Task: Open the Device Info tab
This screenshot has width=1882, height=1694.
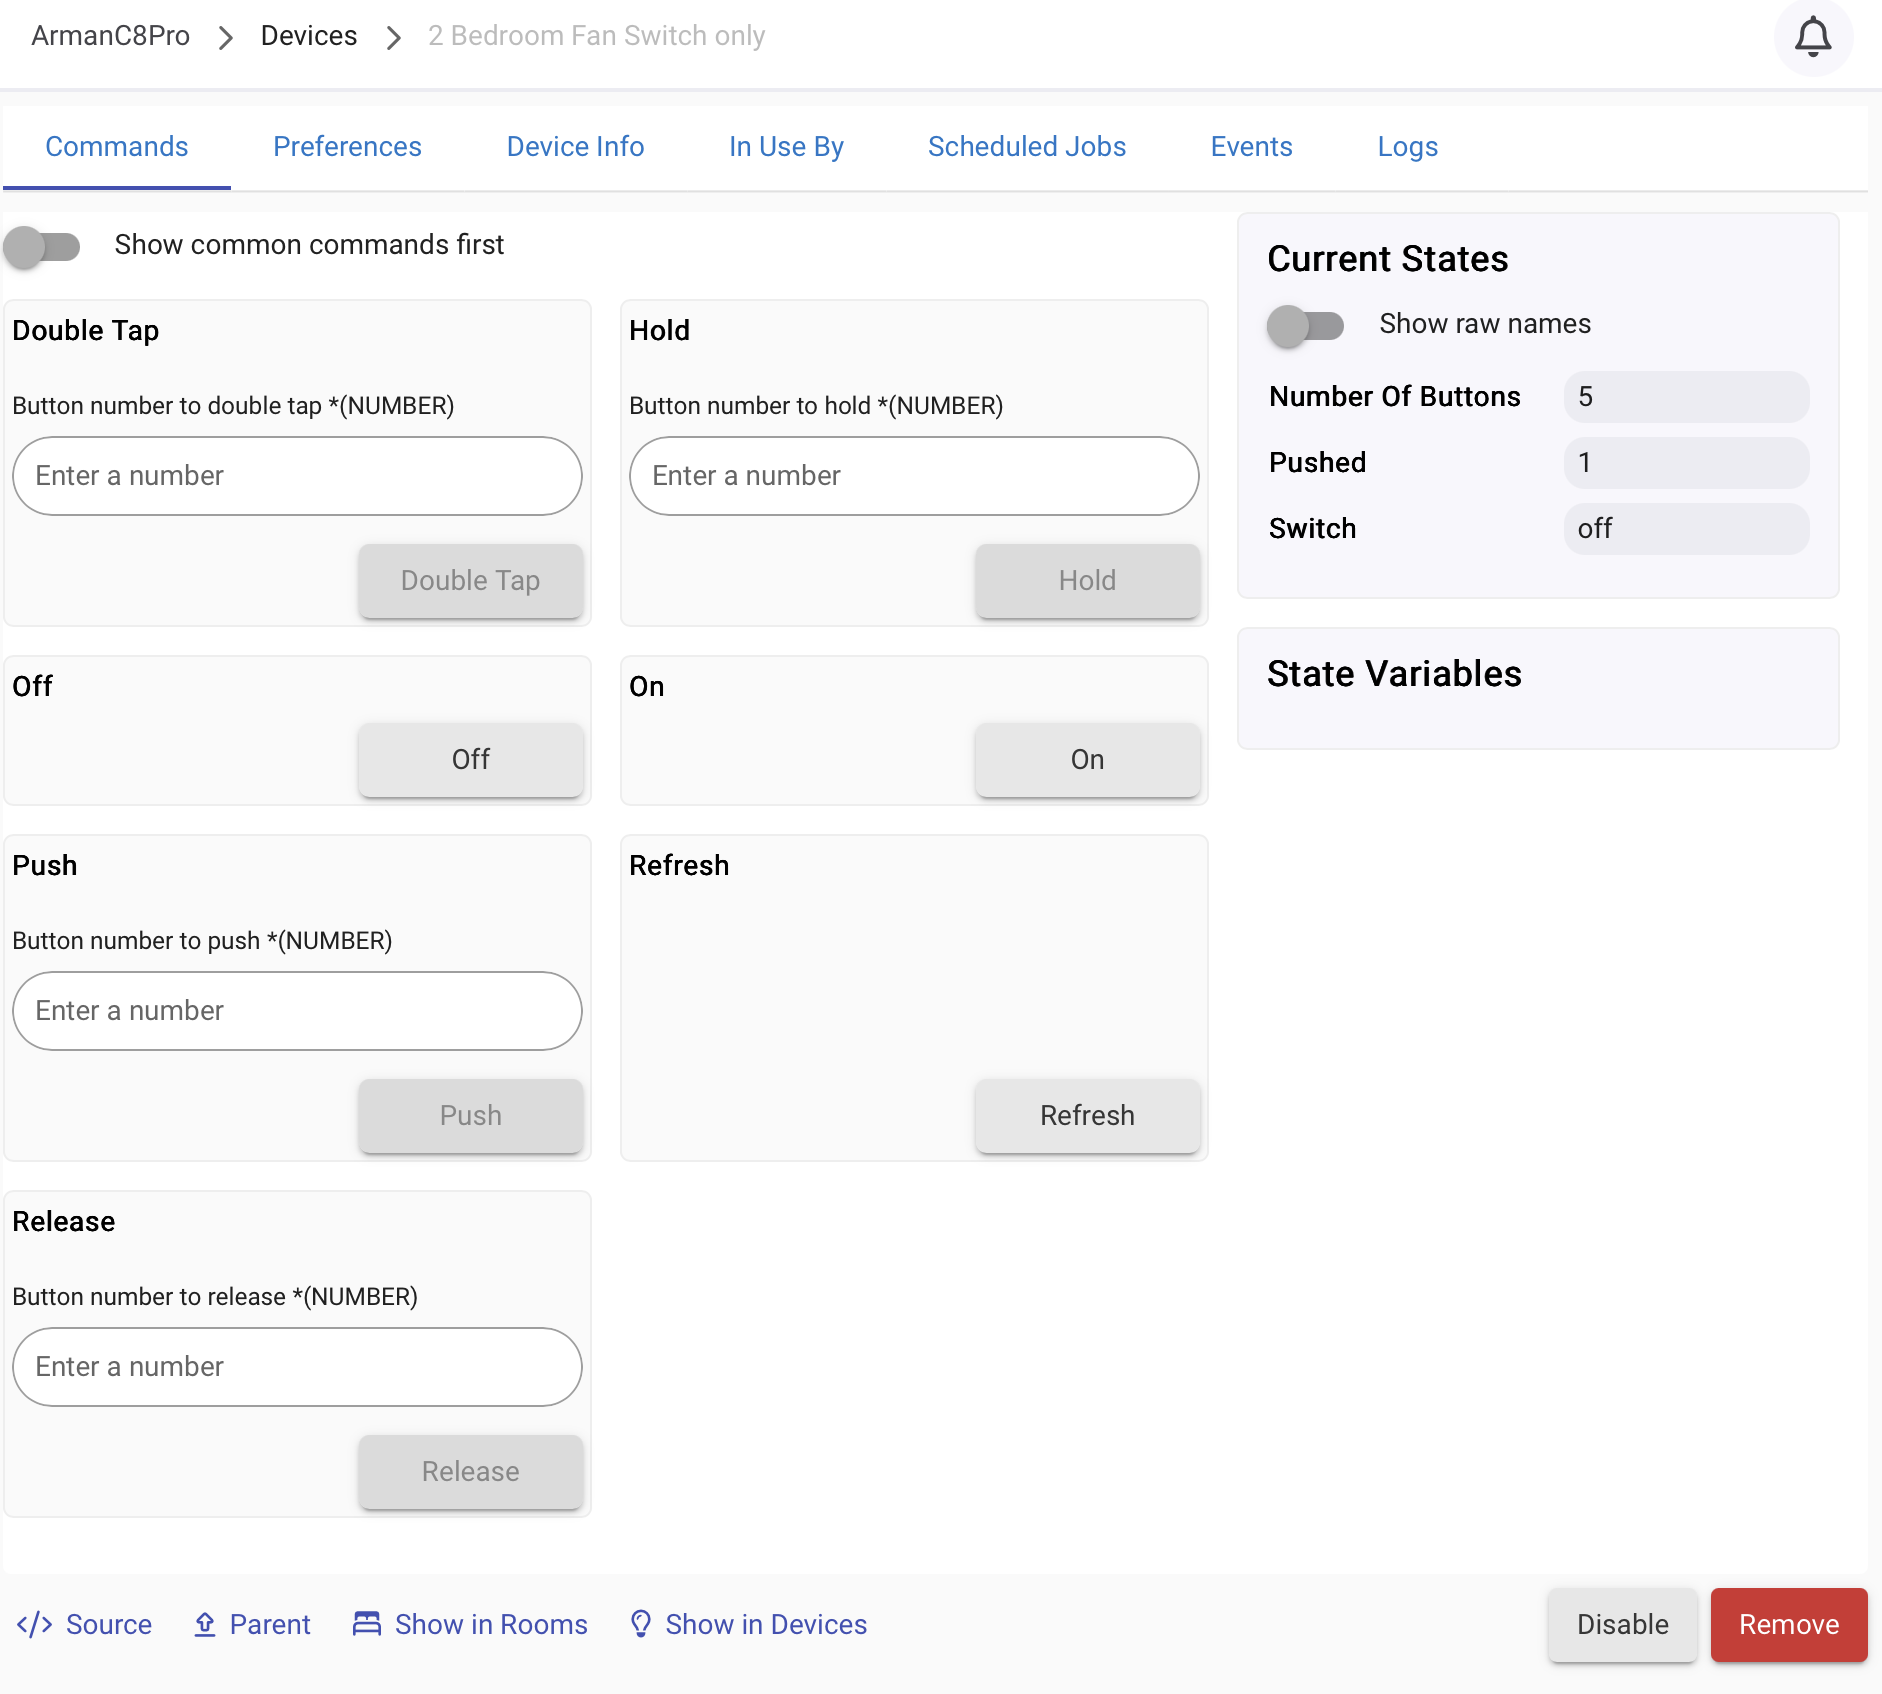Action: (575, 147)
